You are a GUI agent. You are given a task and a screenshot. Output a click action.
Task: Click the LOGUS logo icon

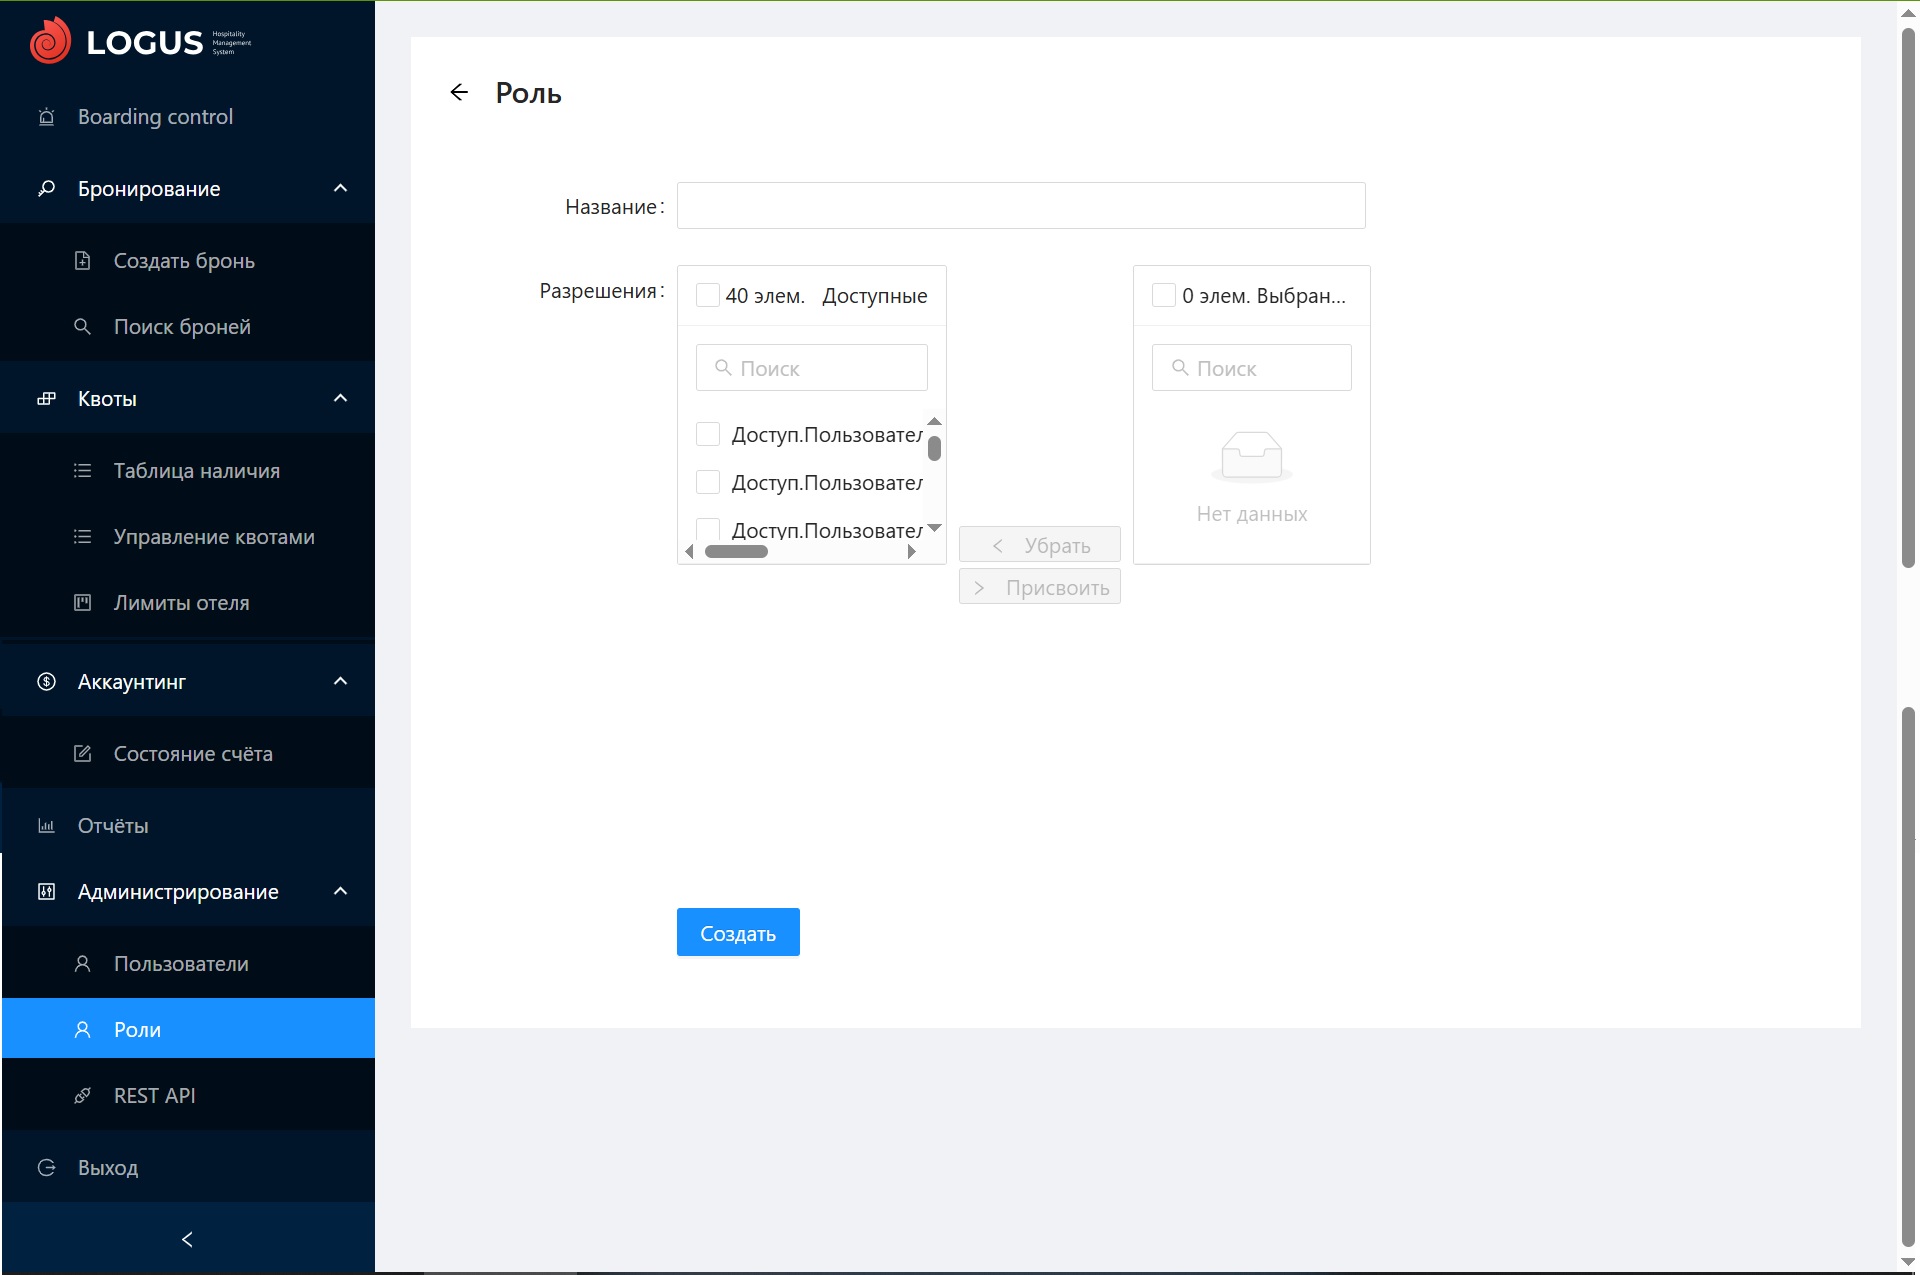[x=50, y=42]
